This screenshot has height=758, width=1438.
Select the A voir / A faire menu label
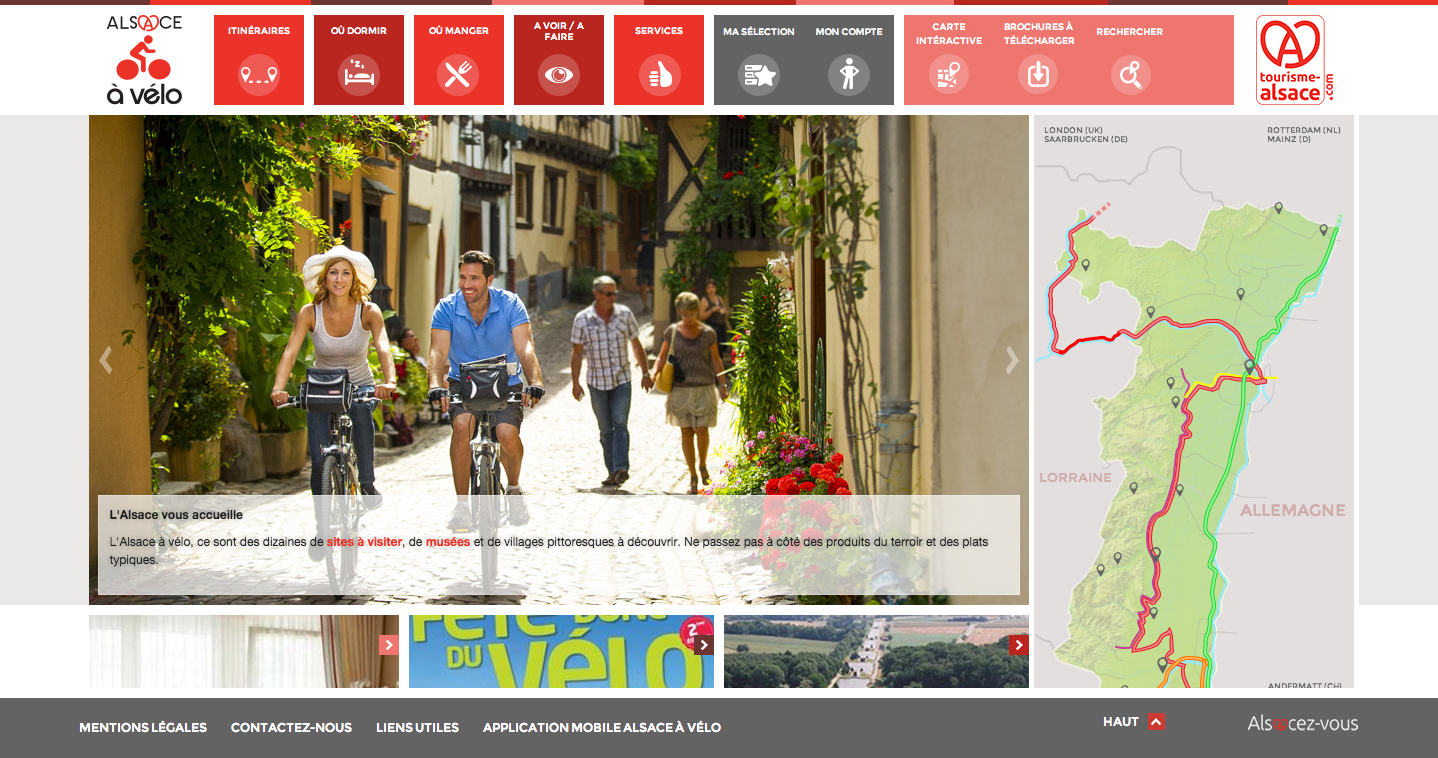tap(559, 31)
